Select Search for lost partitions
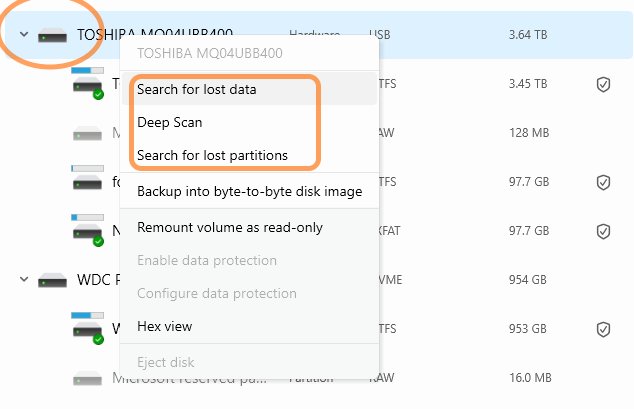This screenshot has width=634, height=409. tap(212, 156)
